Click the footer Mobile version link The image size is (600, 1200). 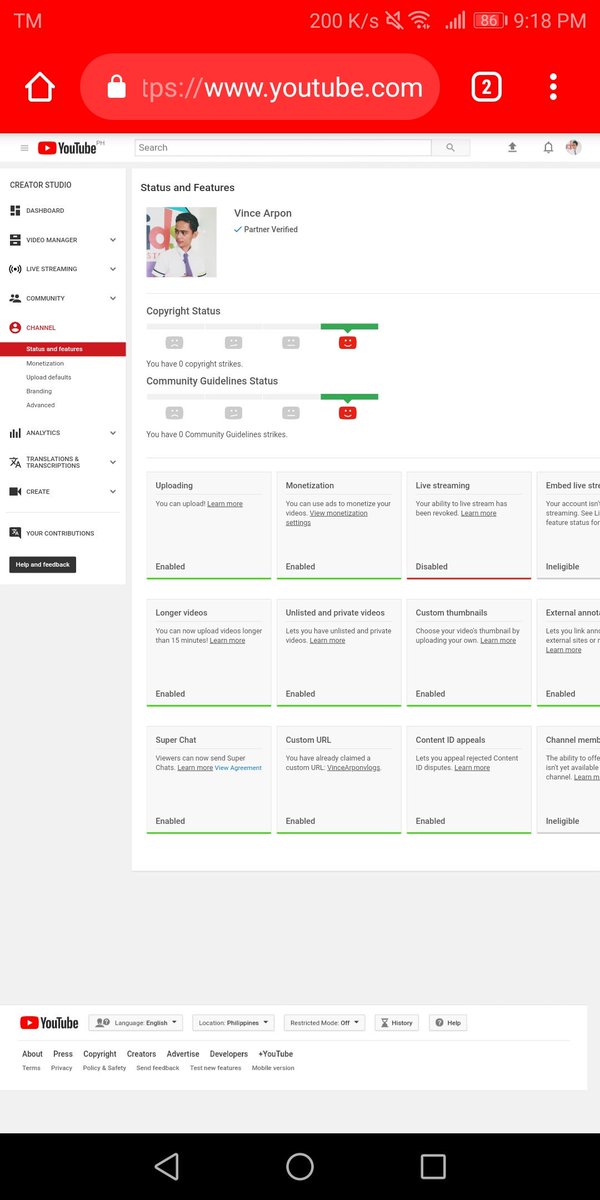point(273,1068)
